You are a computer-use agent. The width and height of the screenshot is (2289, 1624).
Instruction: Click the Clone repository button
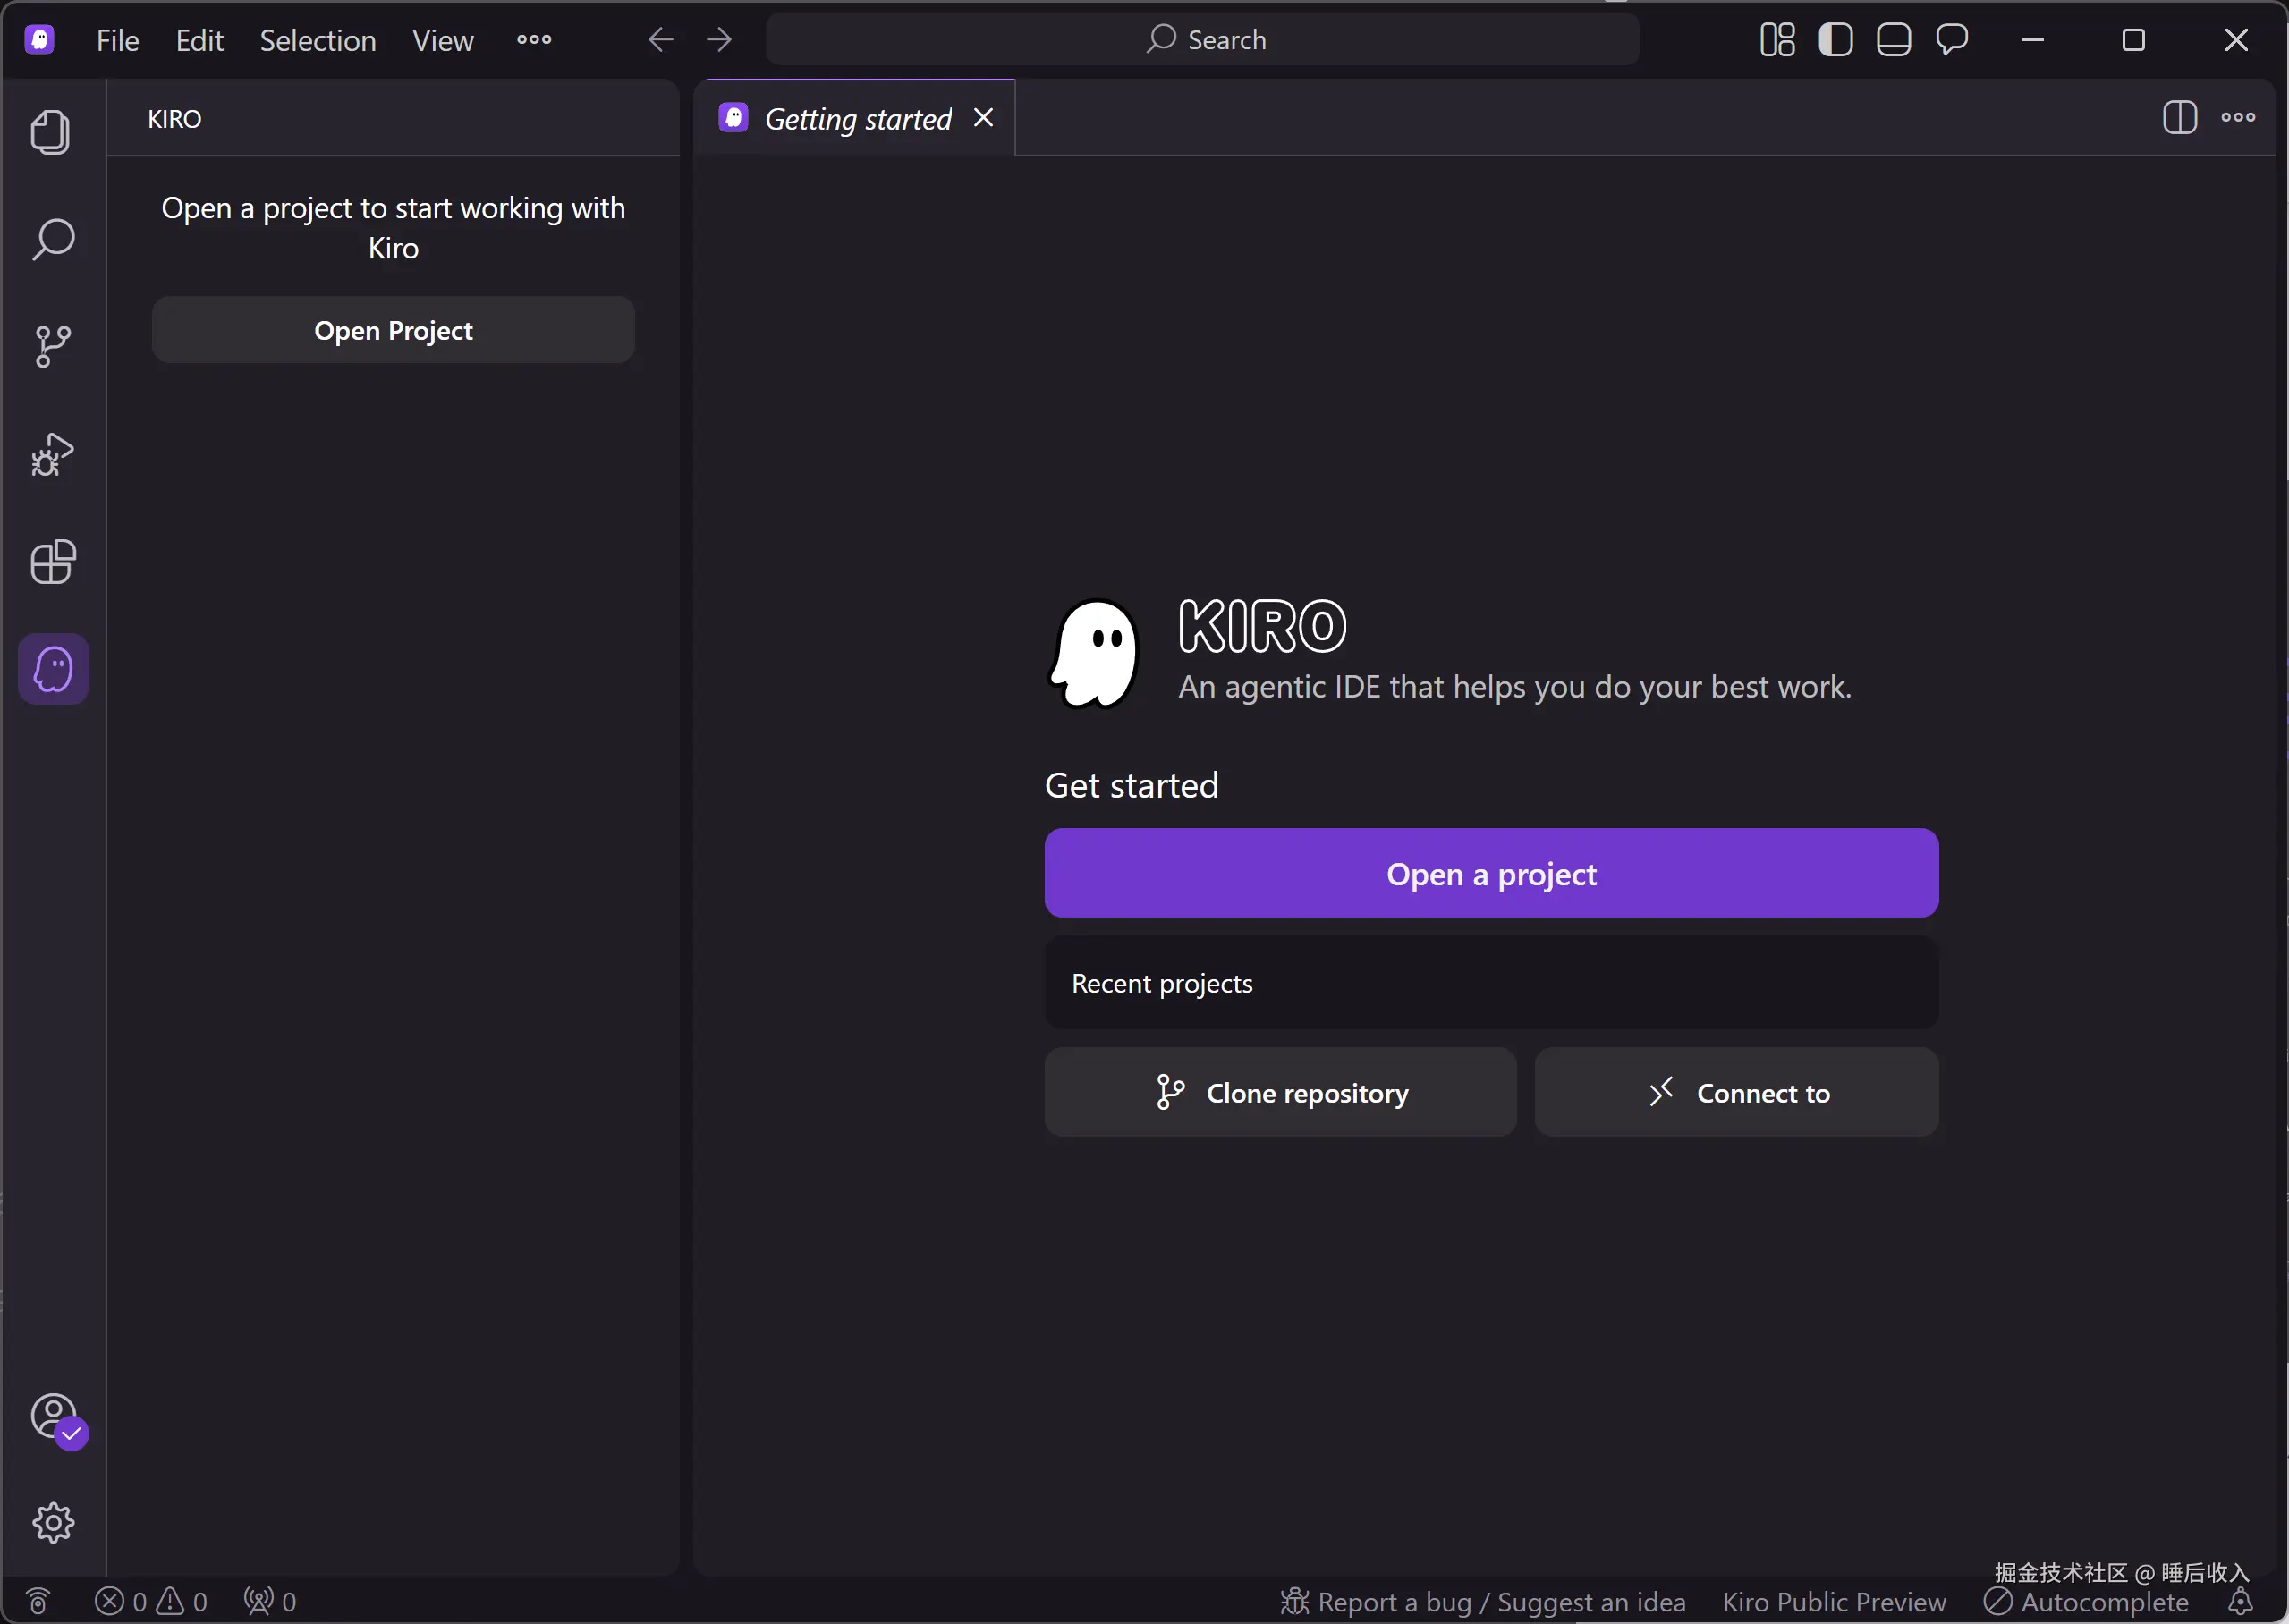click(1280, 1092)
